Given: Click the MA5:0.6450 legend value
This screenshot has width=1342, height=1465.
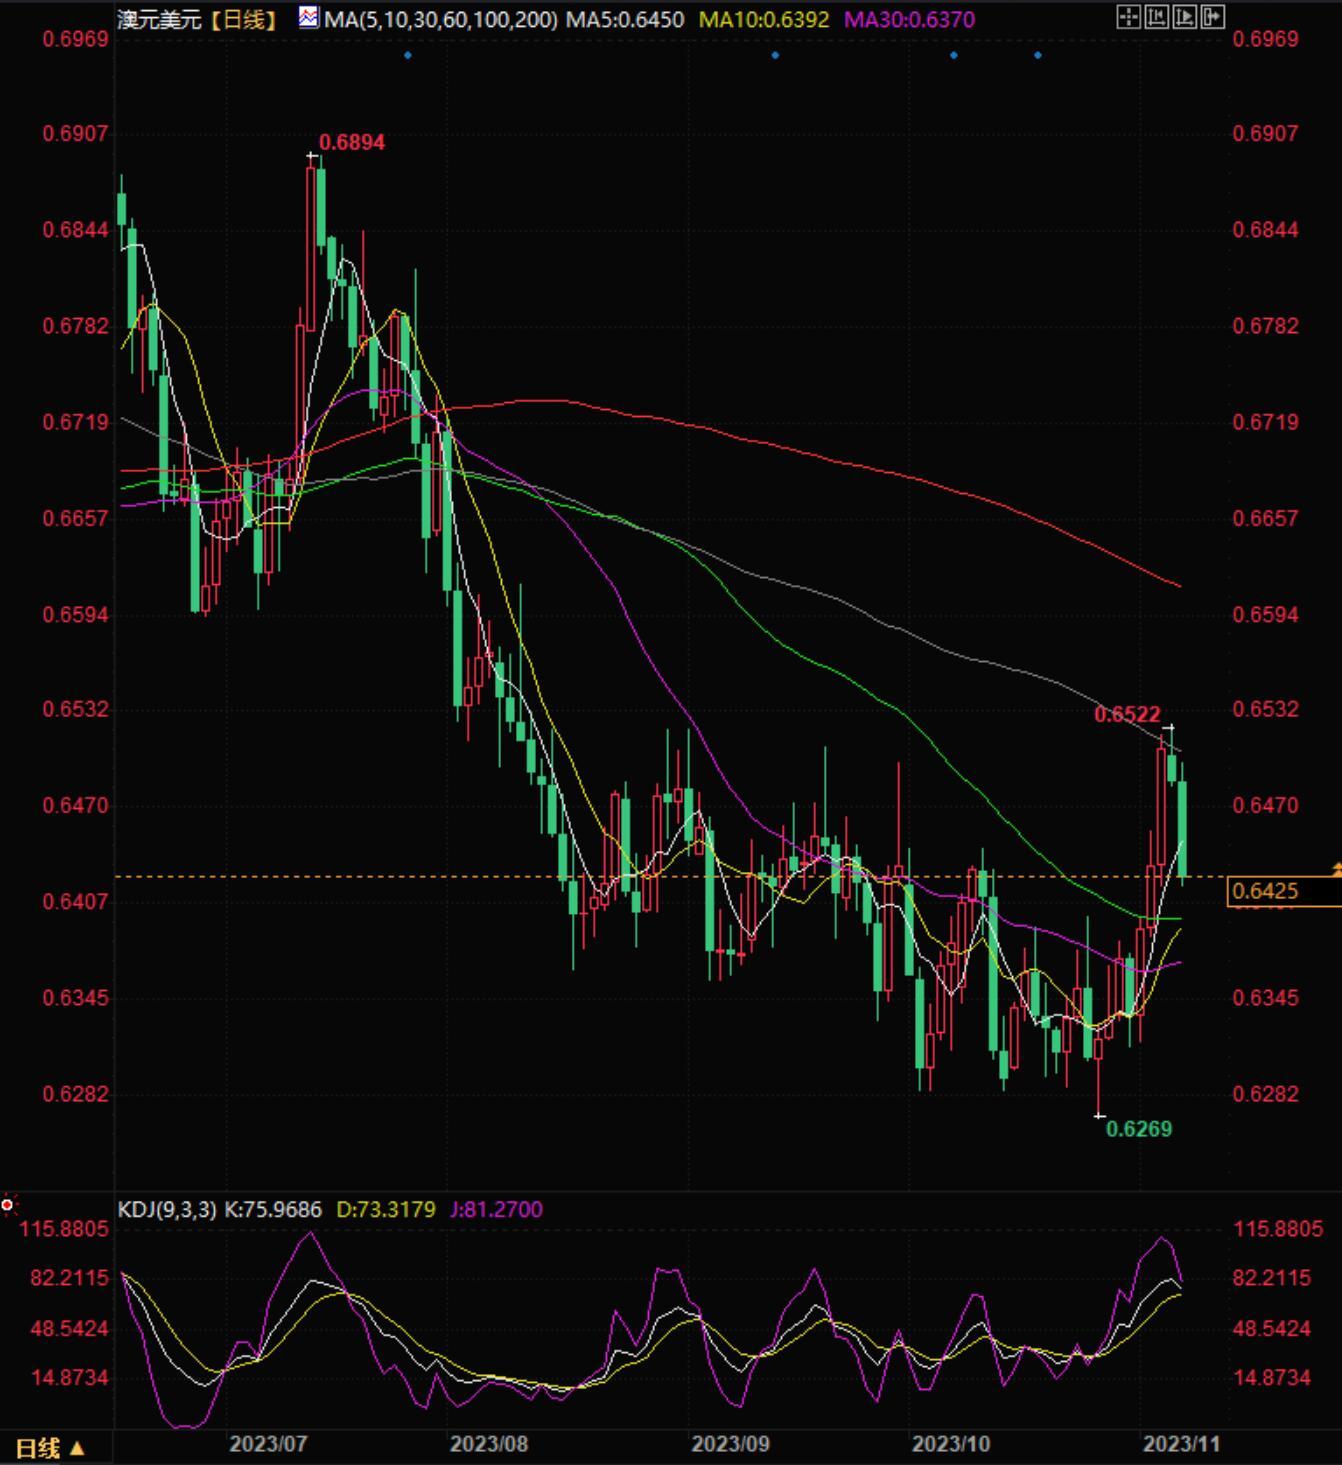Looking at the screenshot, I should pos(625,19).
